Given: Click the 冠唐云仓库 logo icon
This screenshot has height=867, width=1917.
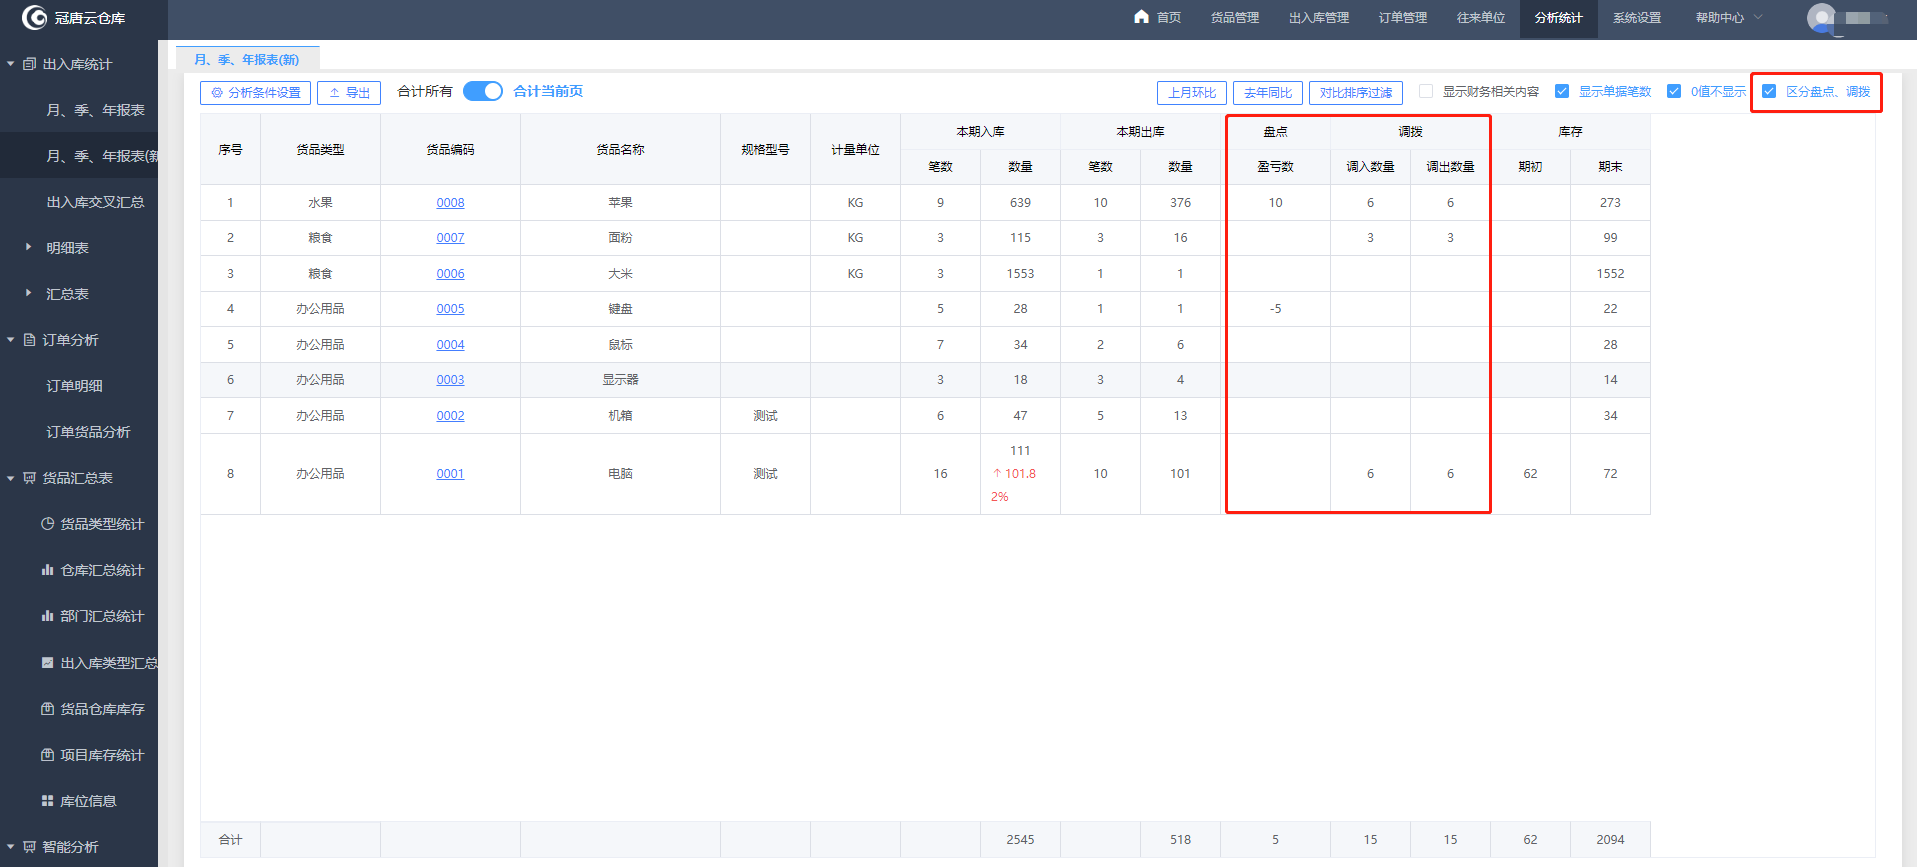Looking at the screenshot, I should (x=34, y=17).
